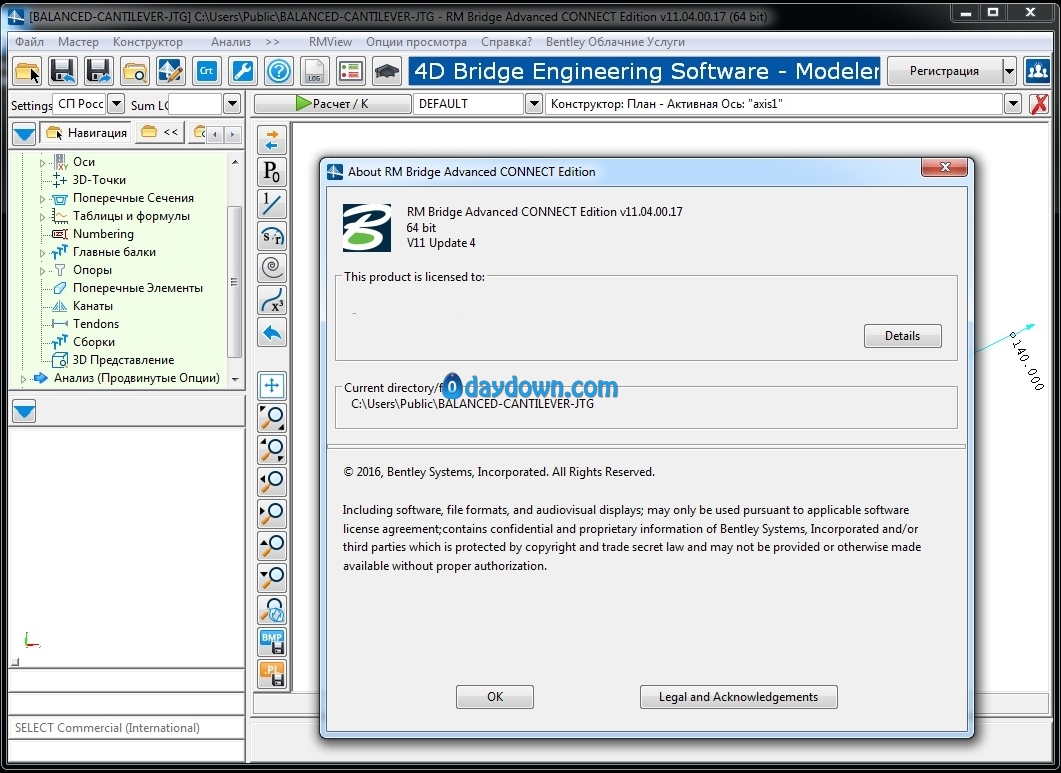This screenshot has width=1061, height=773.
Task: Select the straight line segment tool
Action: pyautogui.click(x=272, y=204)
